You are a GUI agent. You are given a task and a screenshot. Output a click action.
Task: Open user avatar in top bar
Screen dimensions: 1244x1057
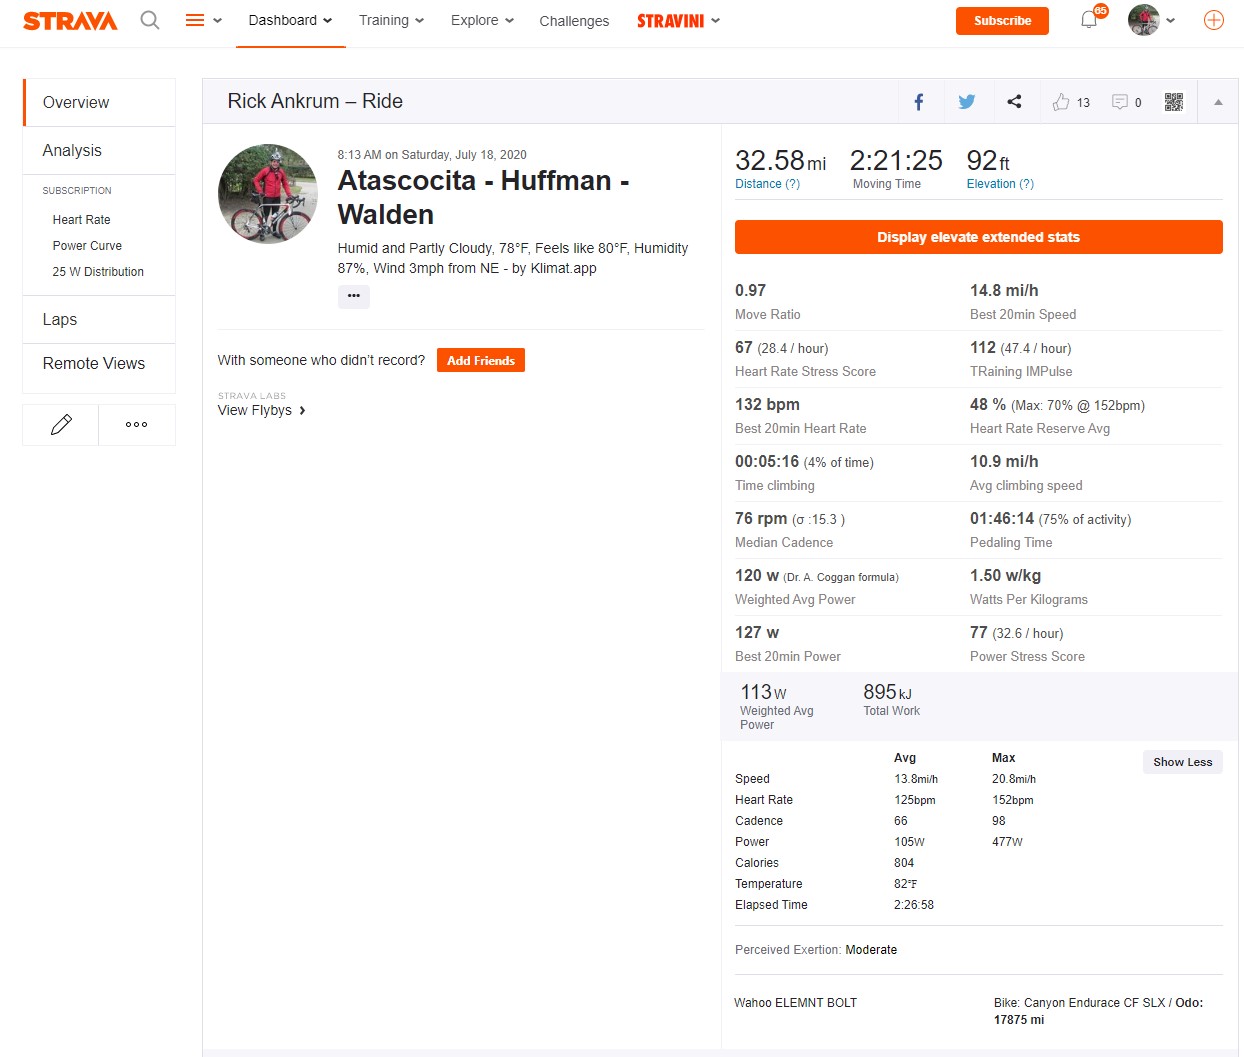pos(1143,20)
